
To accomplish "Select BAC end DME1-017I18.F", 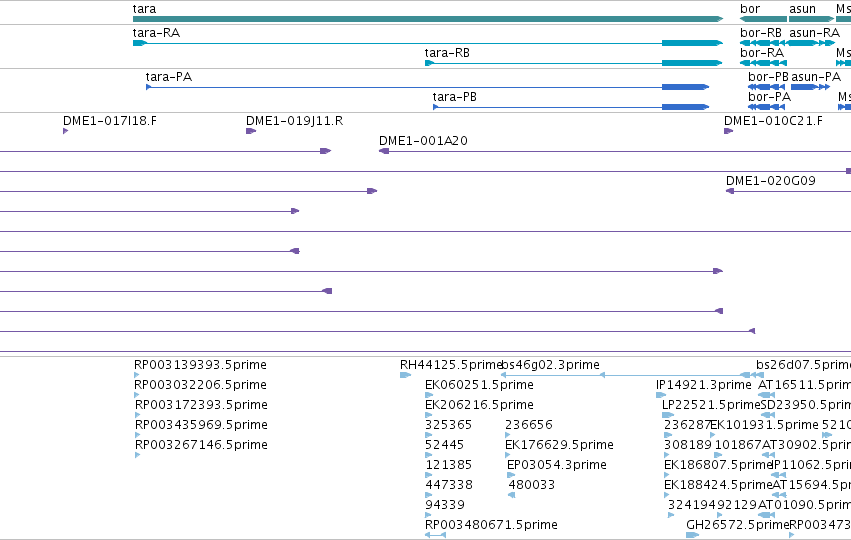I will pos(110,120).
